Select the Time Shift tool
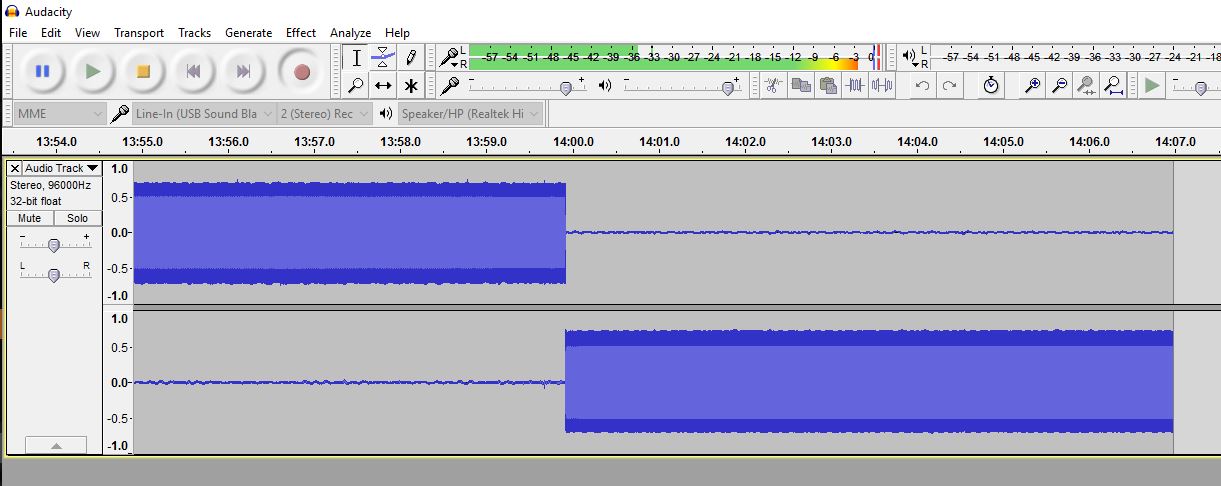1221x486 pixels. [x=383, y=86]
